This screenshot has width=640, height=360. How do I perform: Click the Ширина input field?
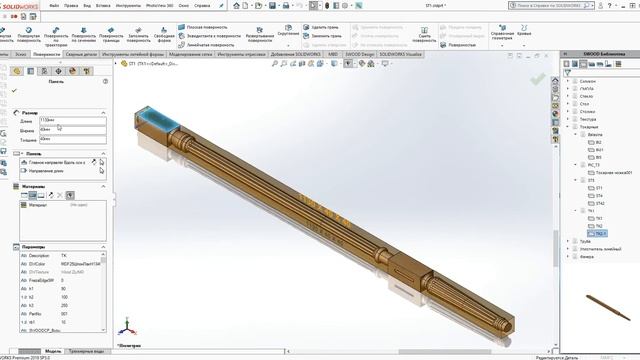point(73,130)
